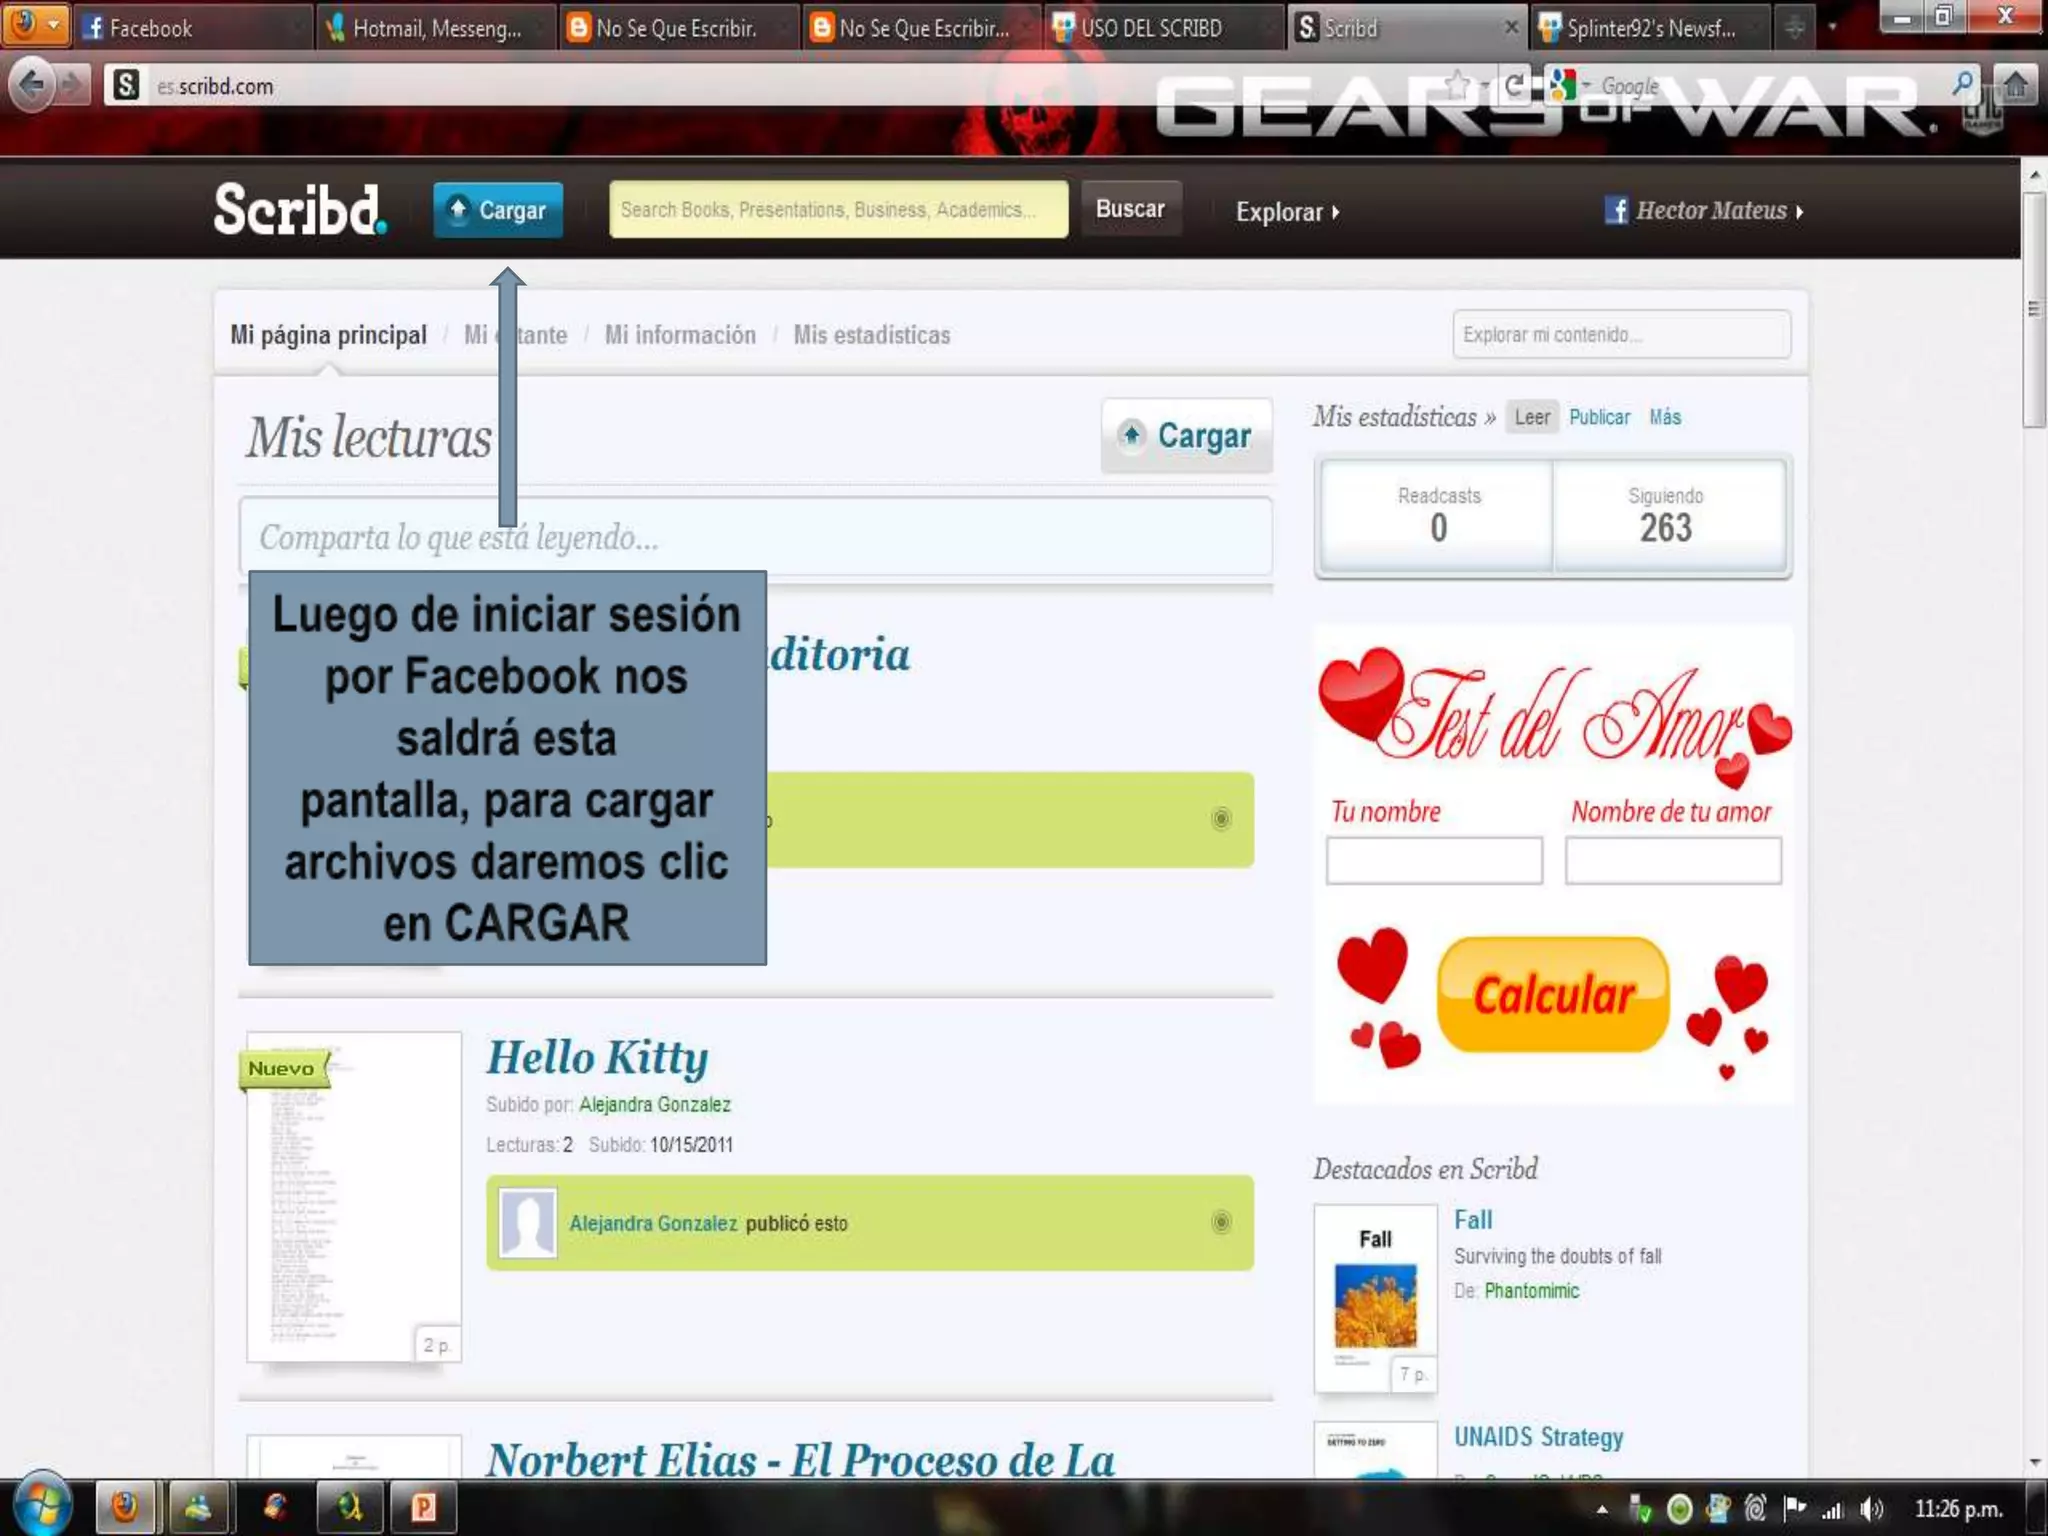
Task: Click the Readcasts 0 counter
Action: coord(1438,516)
